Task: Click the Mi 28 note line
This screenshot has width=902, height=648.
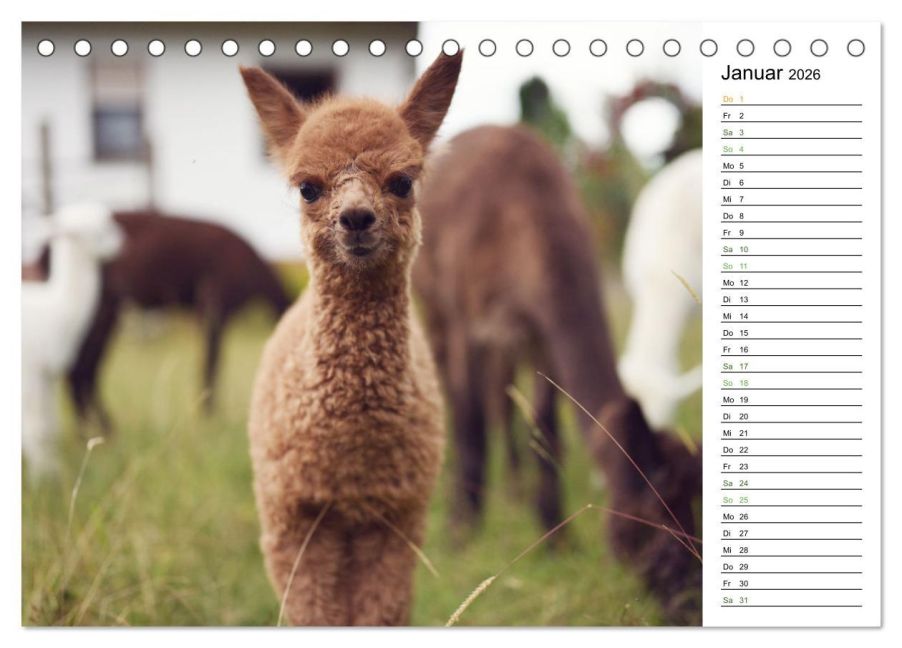Action: tap(790, 549)
